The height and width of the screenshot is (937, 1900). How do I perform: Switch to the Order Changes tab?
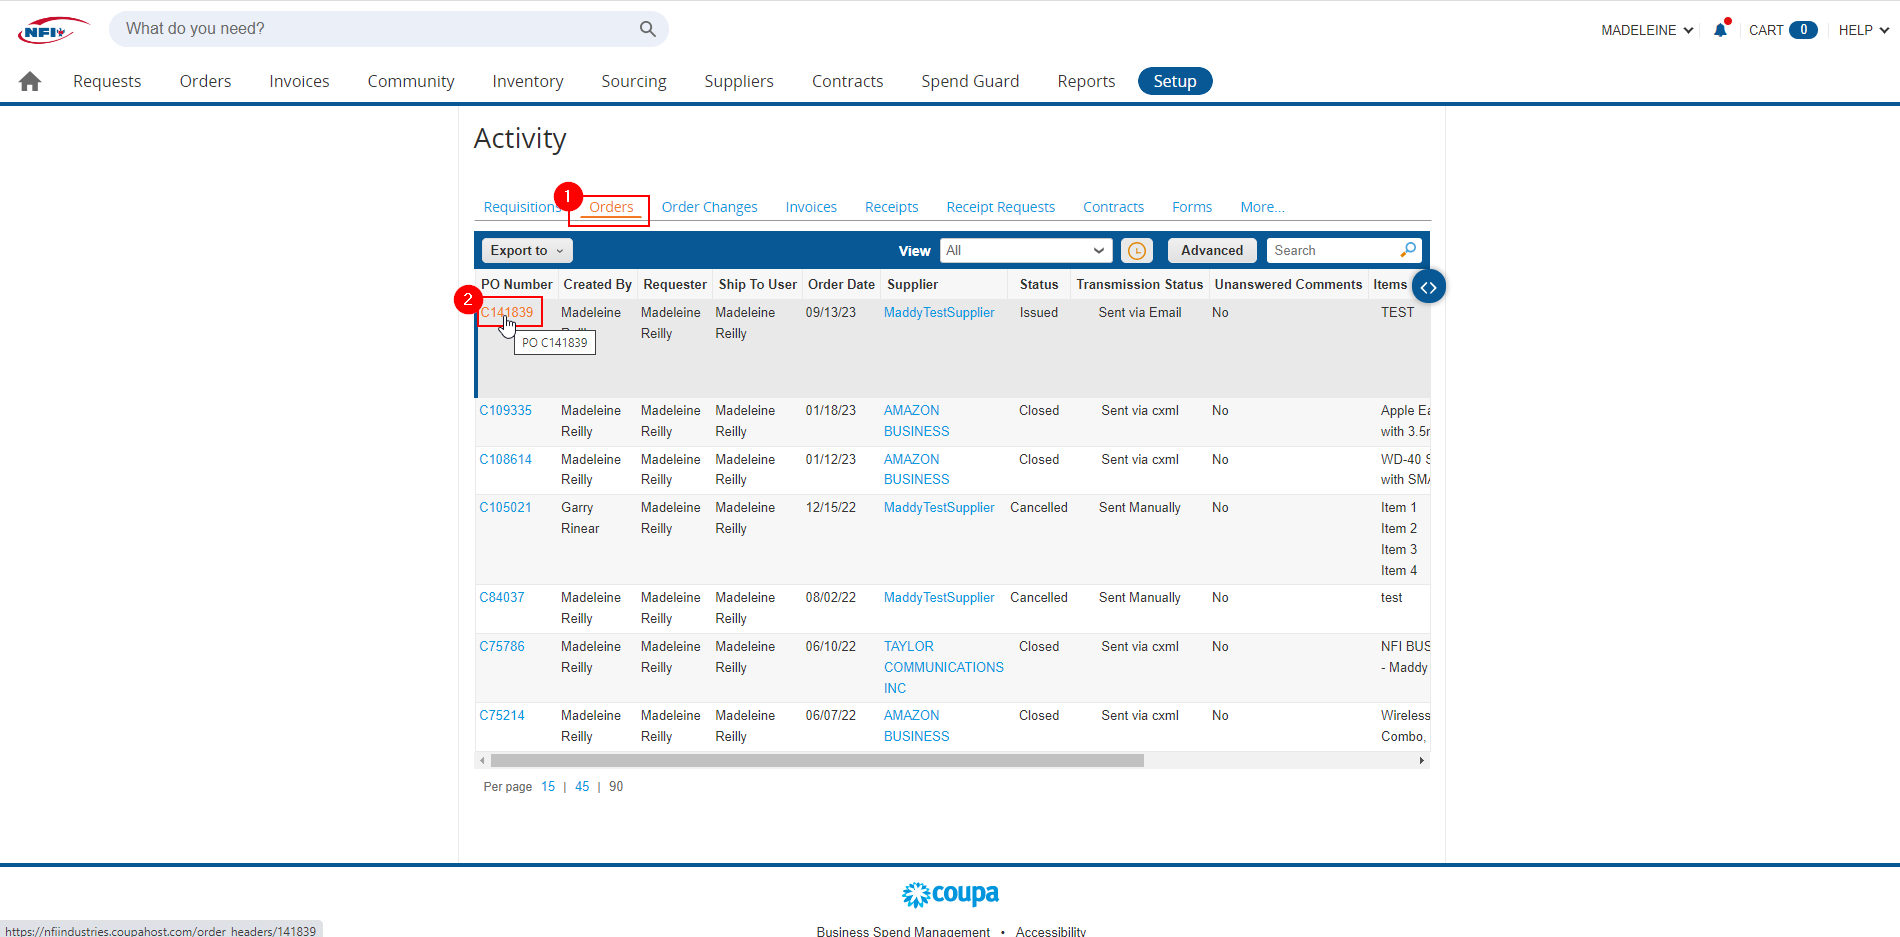pos(709,207)
